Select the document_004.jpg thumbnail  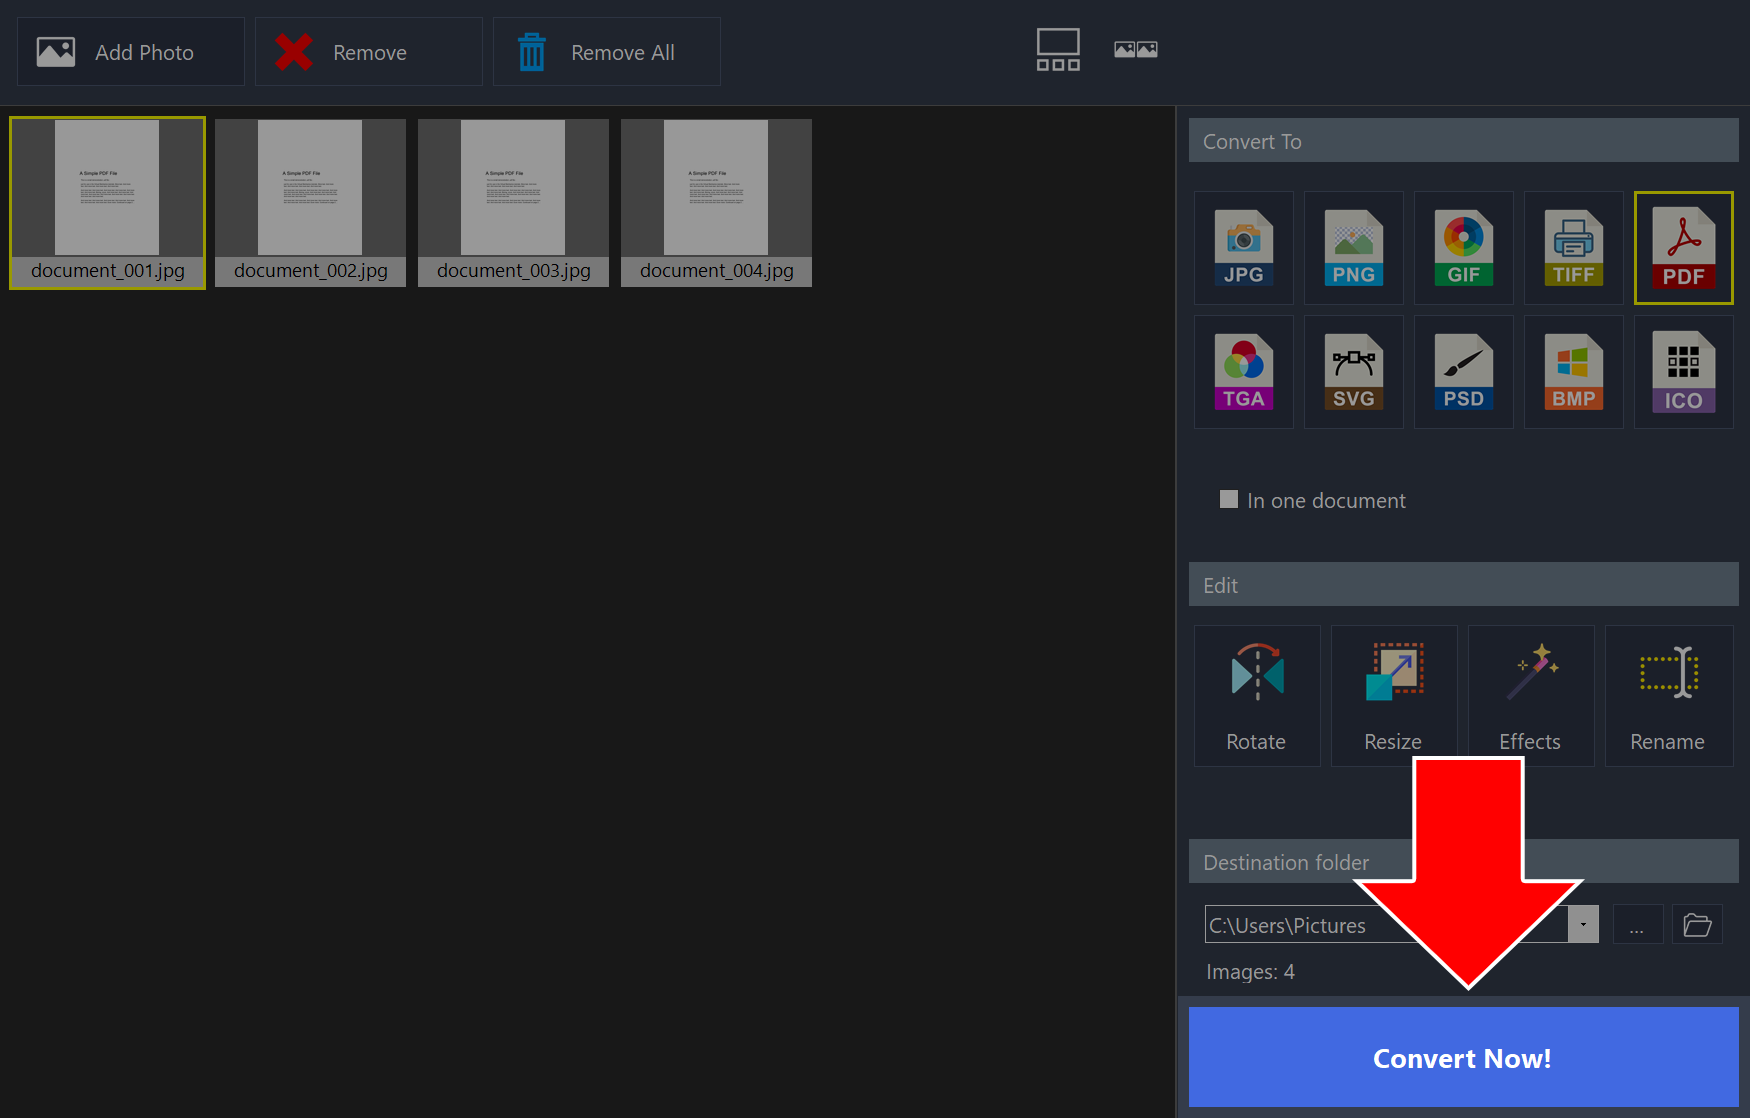(716, 203)
